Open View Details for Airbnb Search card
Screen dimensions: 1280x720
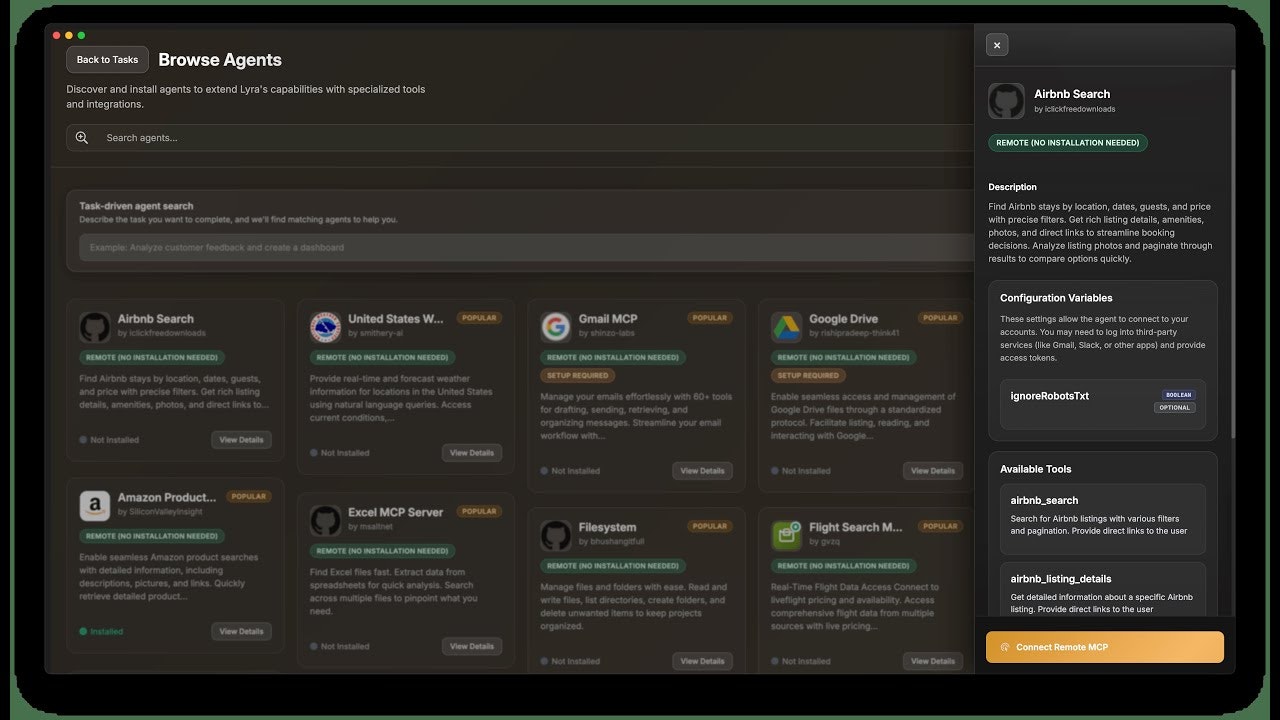click(241, 440)
